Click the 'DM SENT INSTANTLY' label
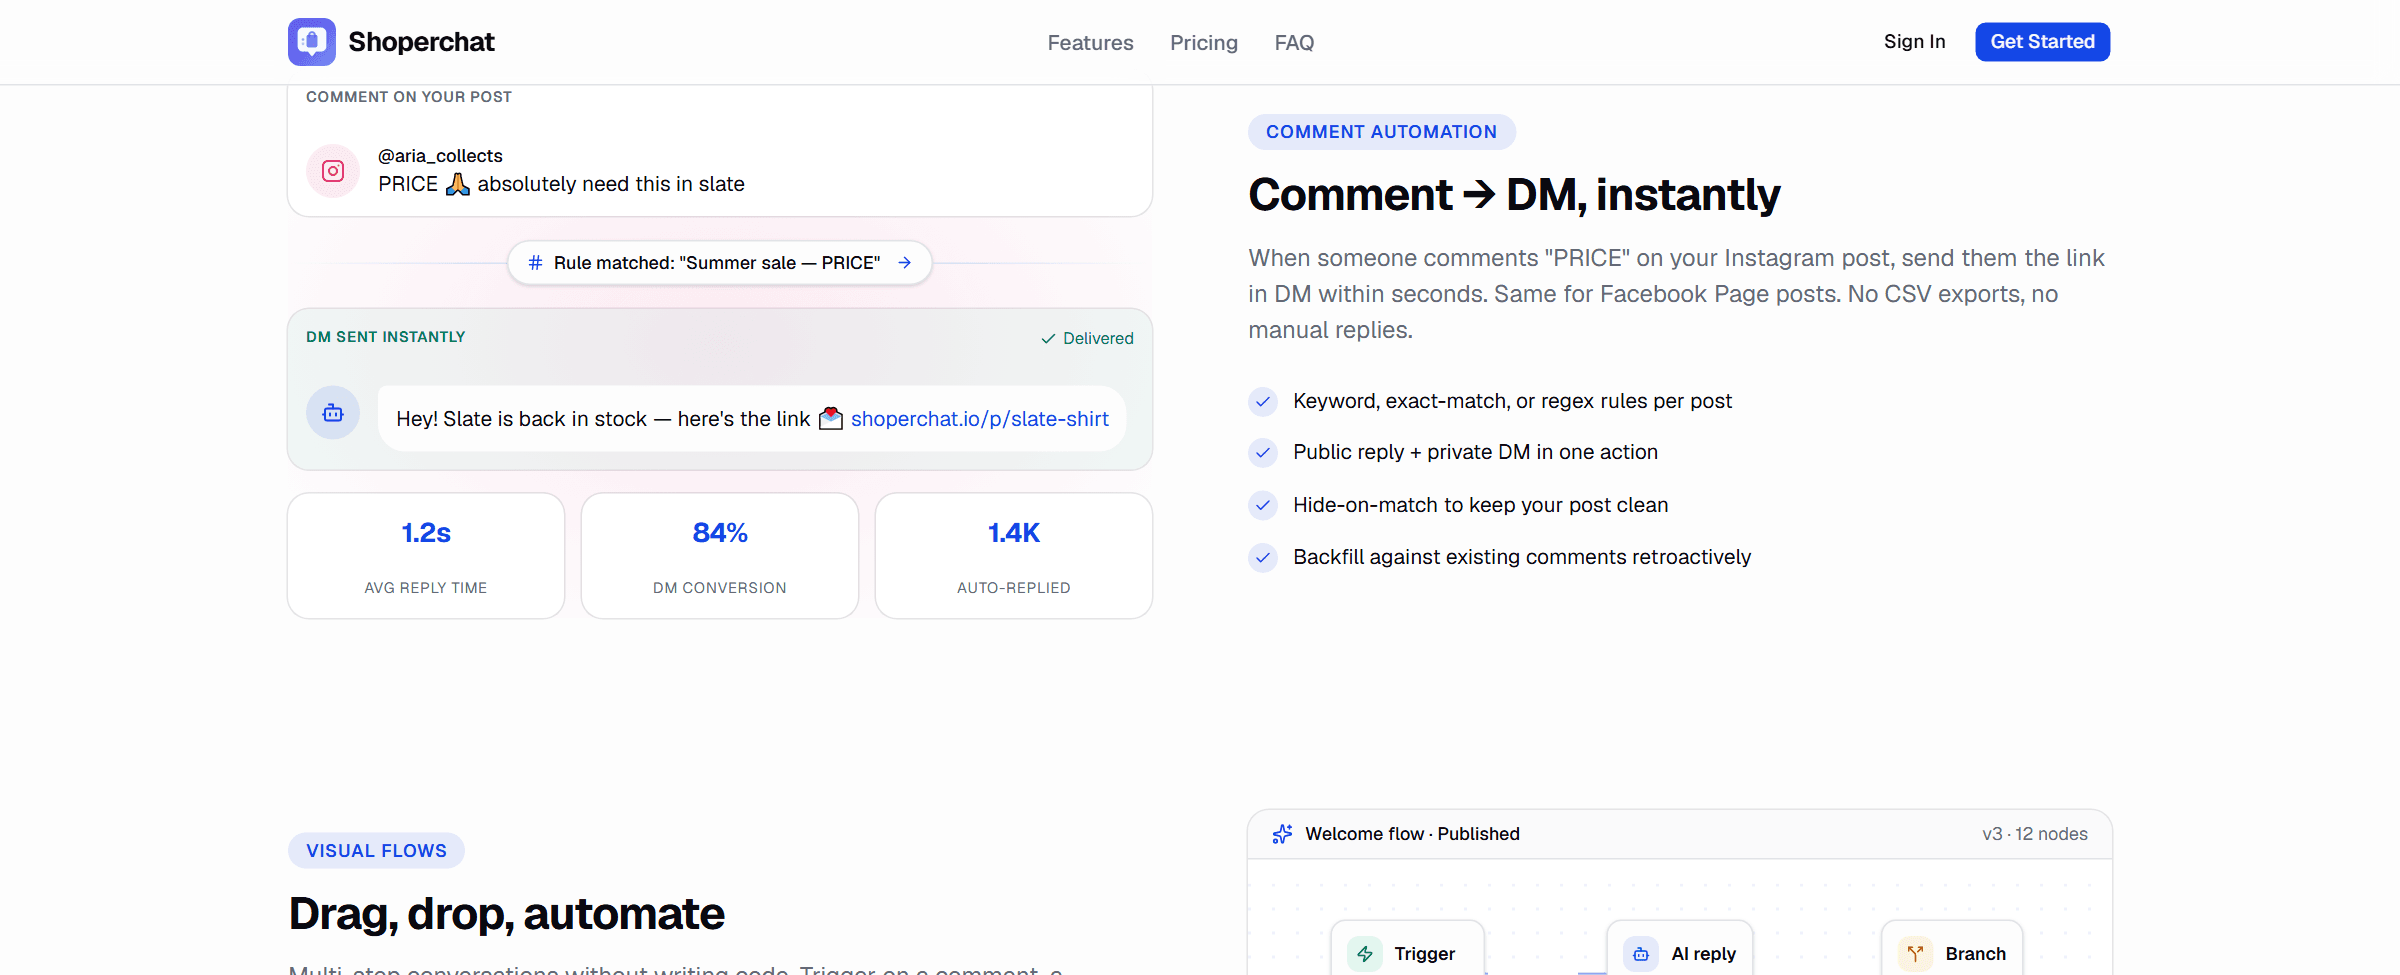2400x975 pixels. pyautogui.click(x=386, y=337)
